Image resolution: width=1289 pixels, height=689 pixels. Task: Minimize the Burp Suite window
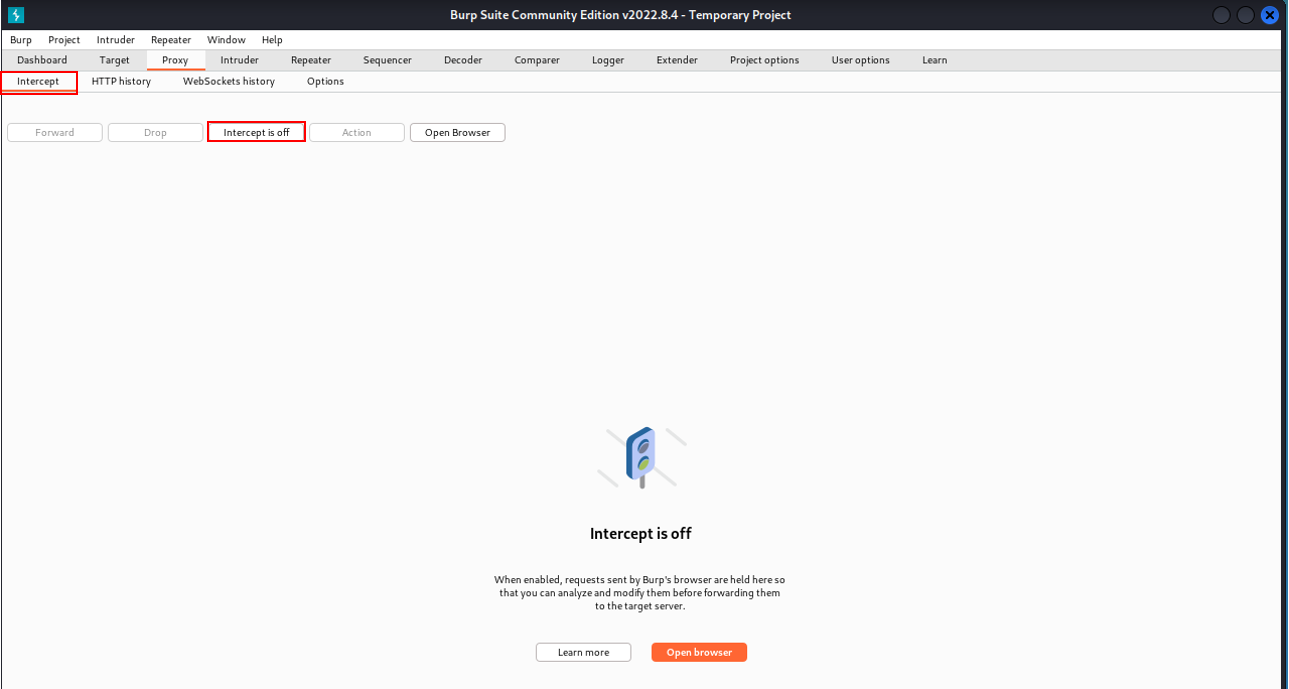click(1222, 15)
